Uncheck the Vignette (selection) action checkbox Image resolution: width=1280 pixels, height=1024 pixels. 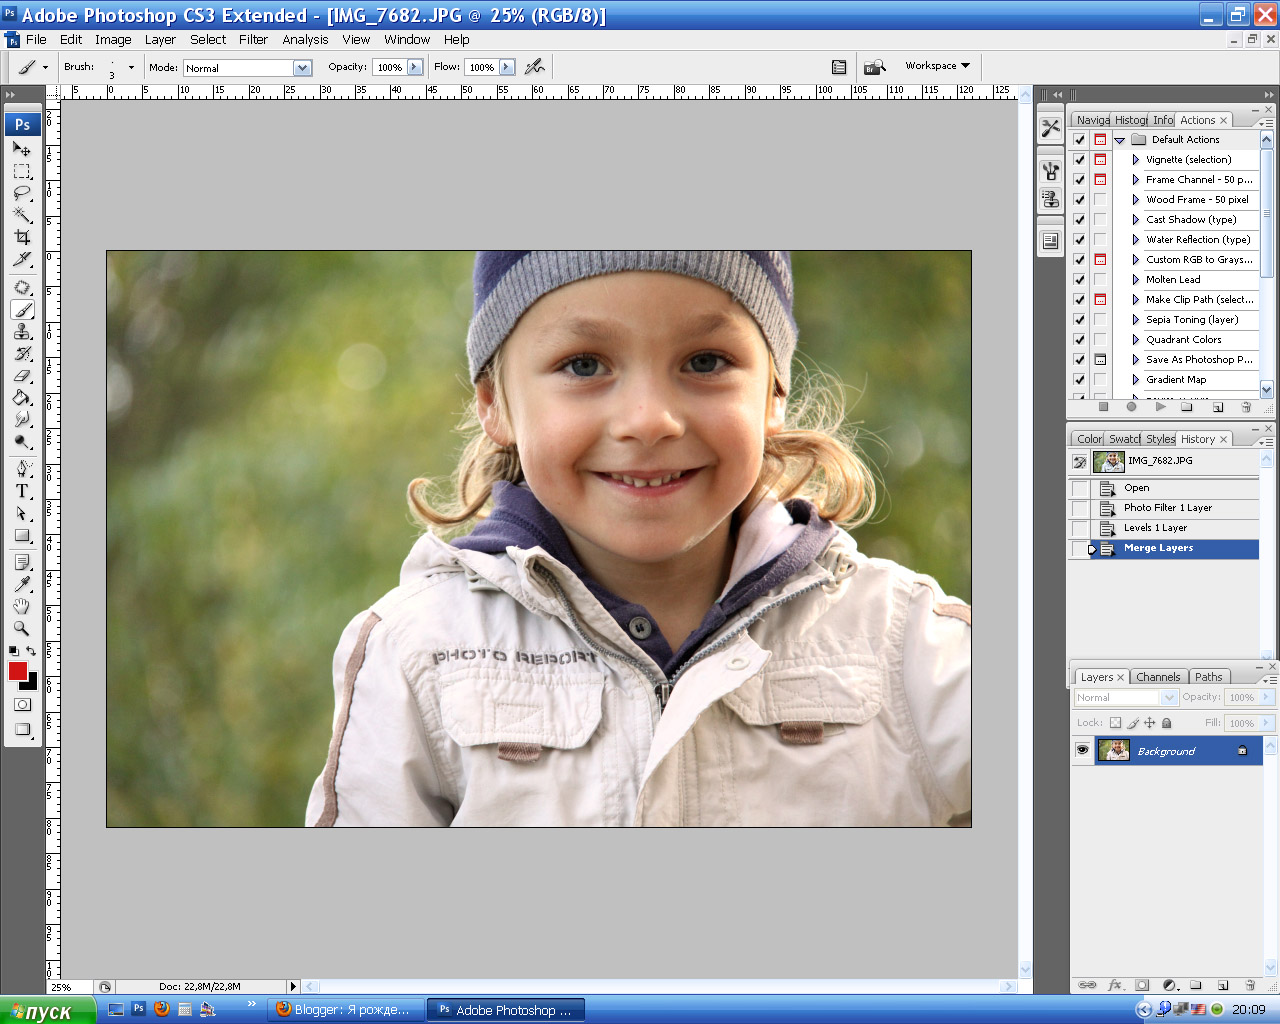tap(1079, 160)
